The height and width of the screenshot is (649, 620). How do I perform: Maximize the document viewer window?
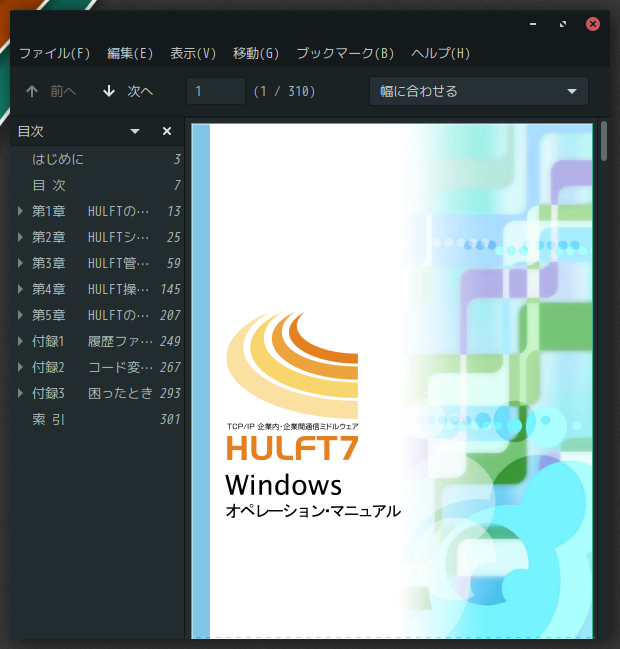(x=563, y=24)
